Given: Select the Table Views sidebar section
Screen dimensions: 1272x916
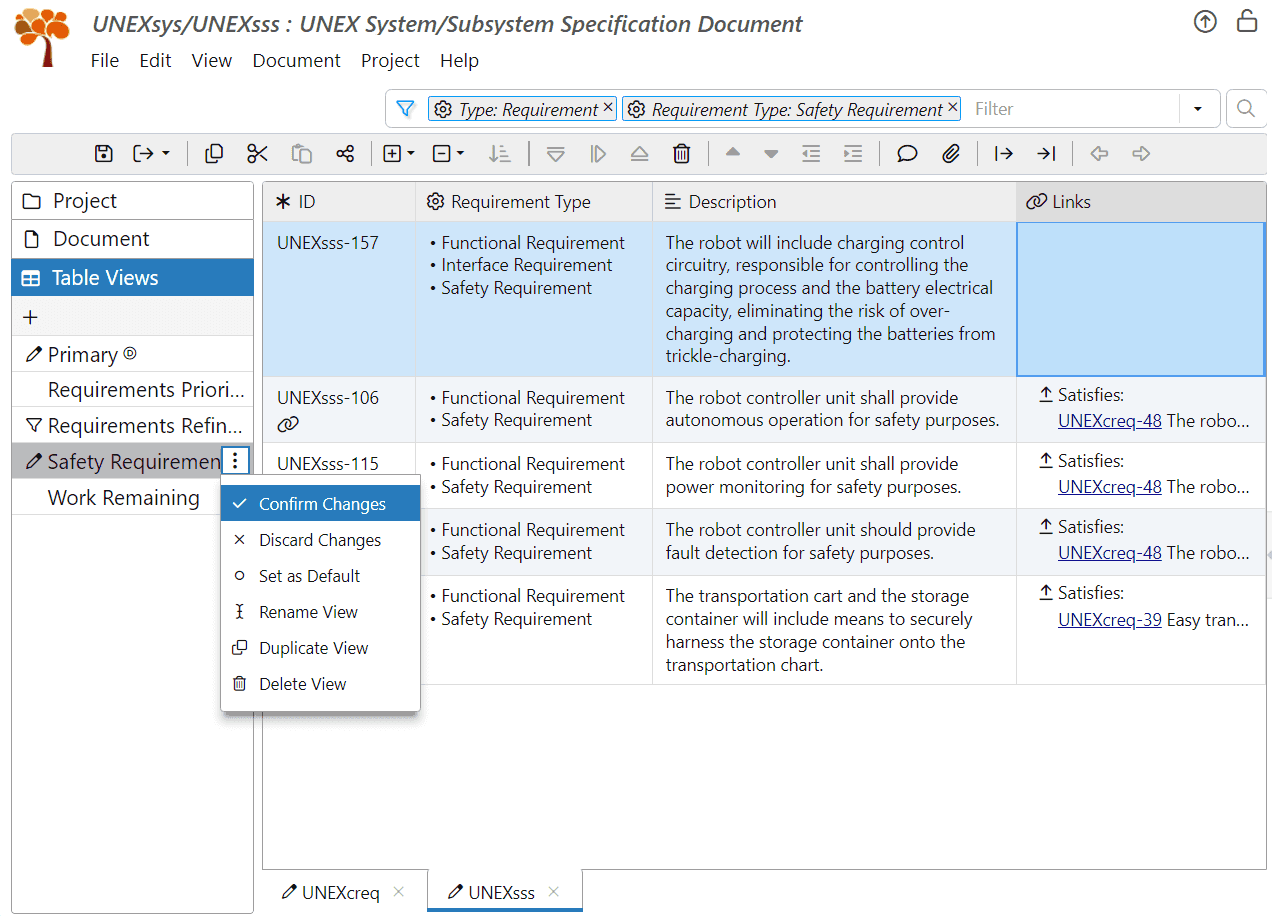Looking at the screenshot, I should 132,278.
